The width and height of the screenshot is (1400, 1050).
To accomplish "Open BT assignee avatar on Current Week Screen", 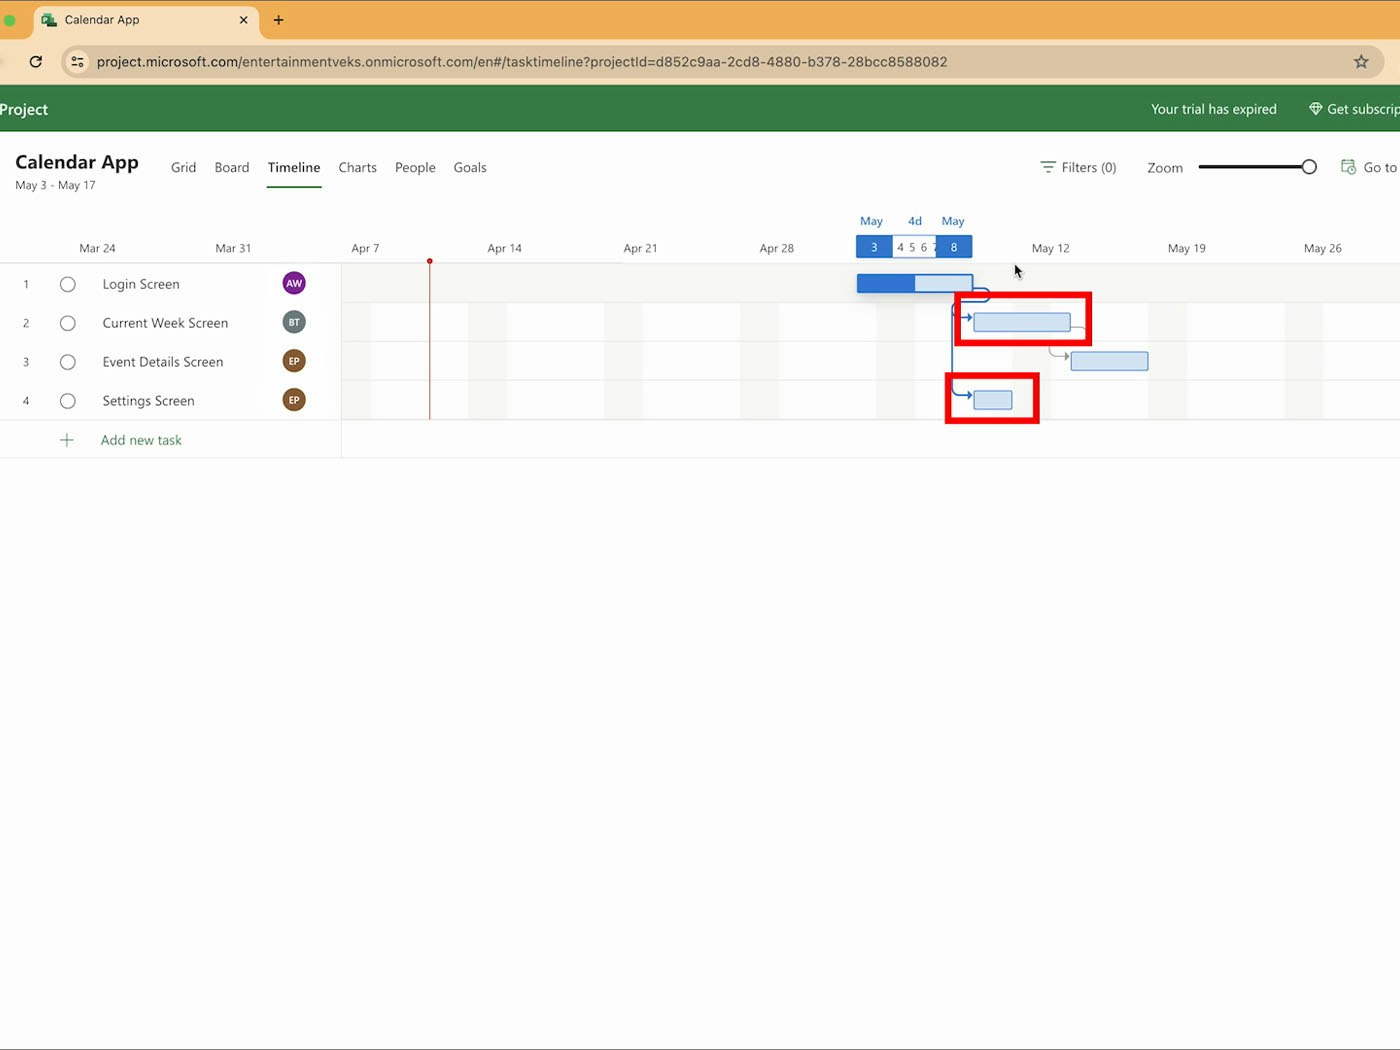I will pyautogui.click(x=294, y=322).
